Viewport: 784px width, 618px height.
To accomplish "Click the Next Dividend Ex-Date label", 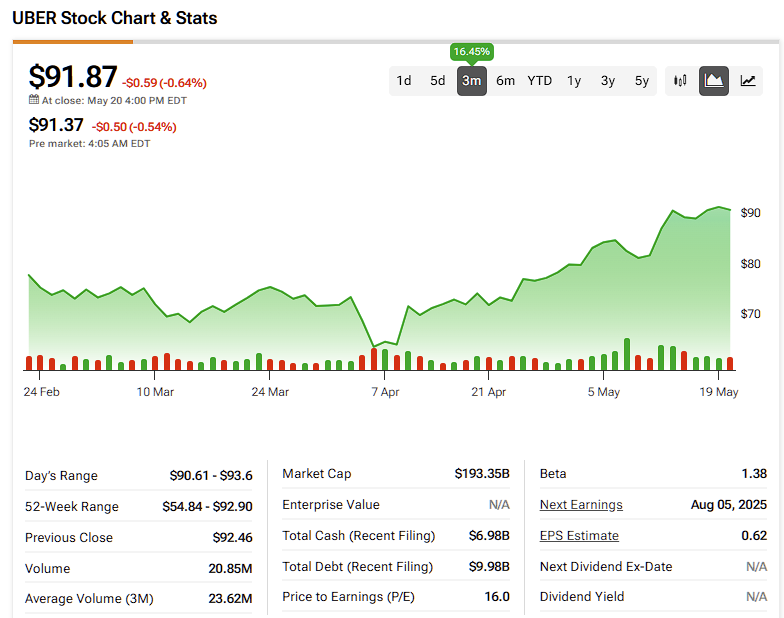I will [606, 566].
